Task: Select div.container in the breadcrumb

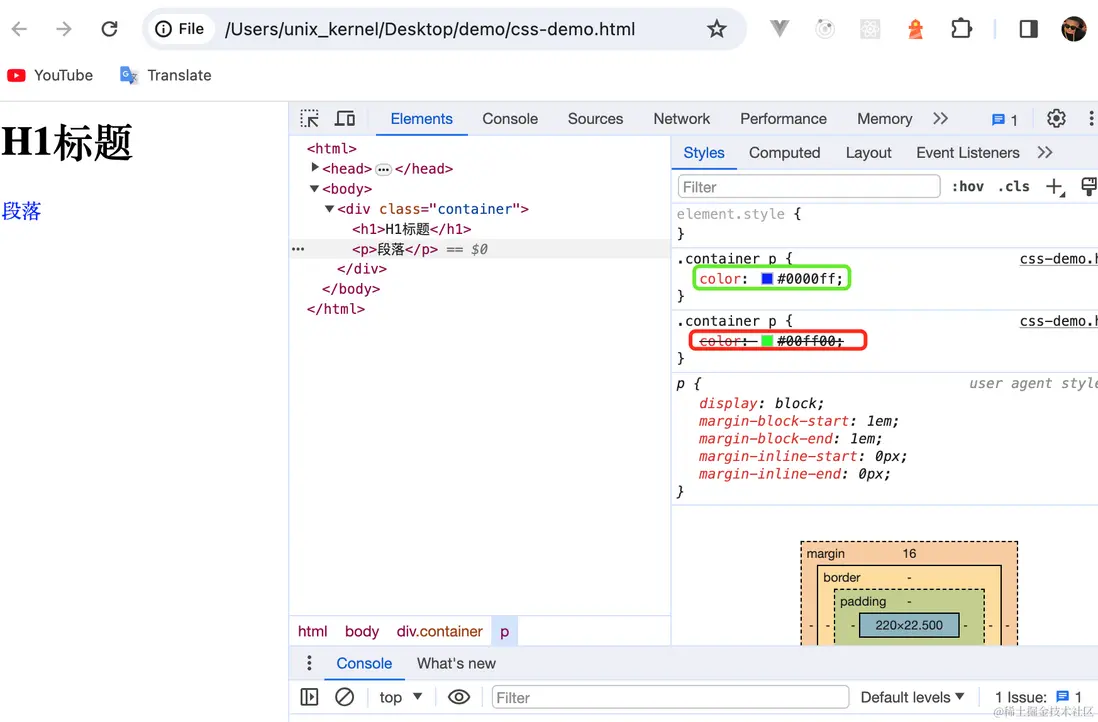Action: (439, 631)
